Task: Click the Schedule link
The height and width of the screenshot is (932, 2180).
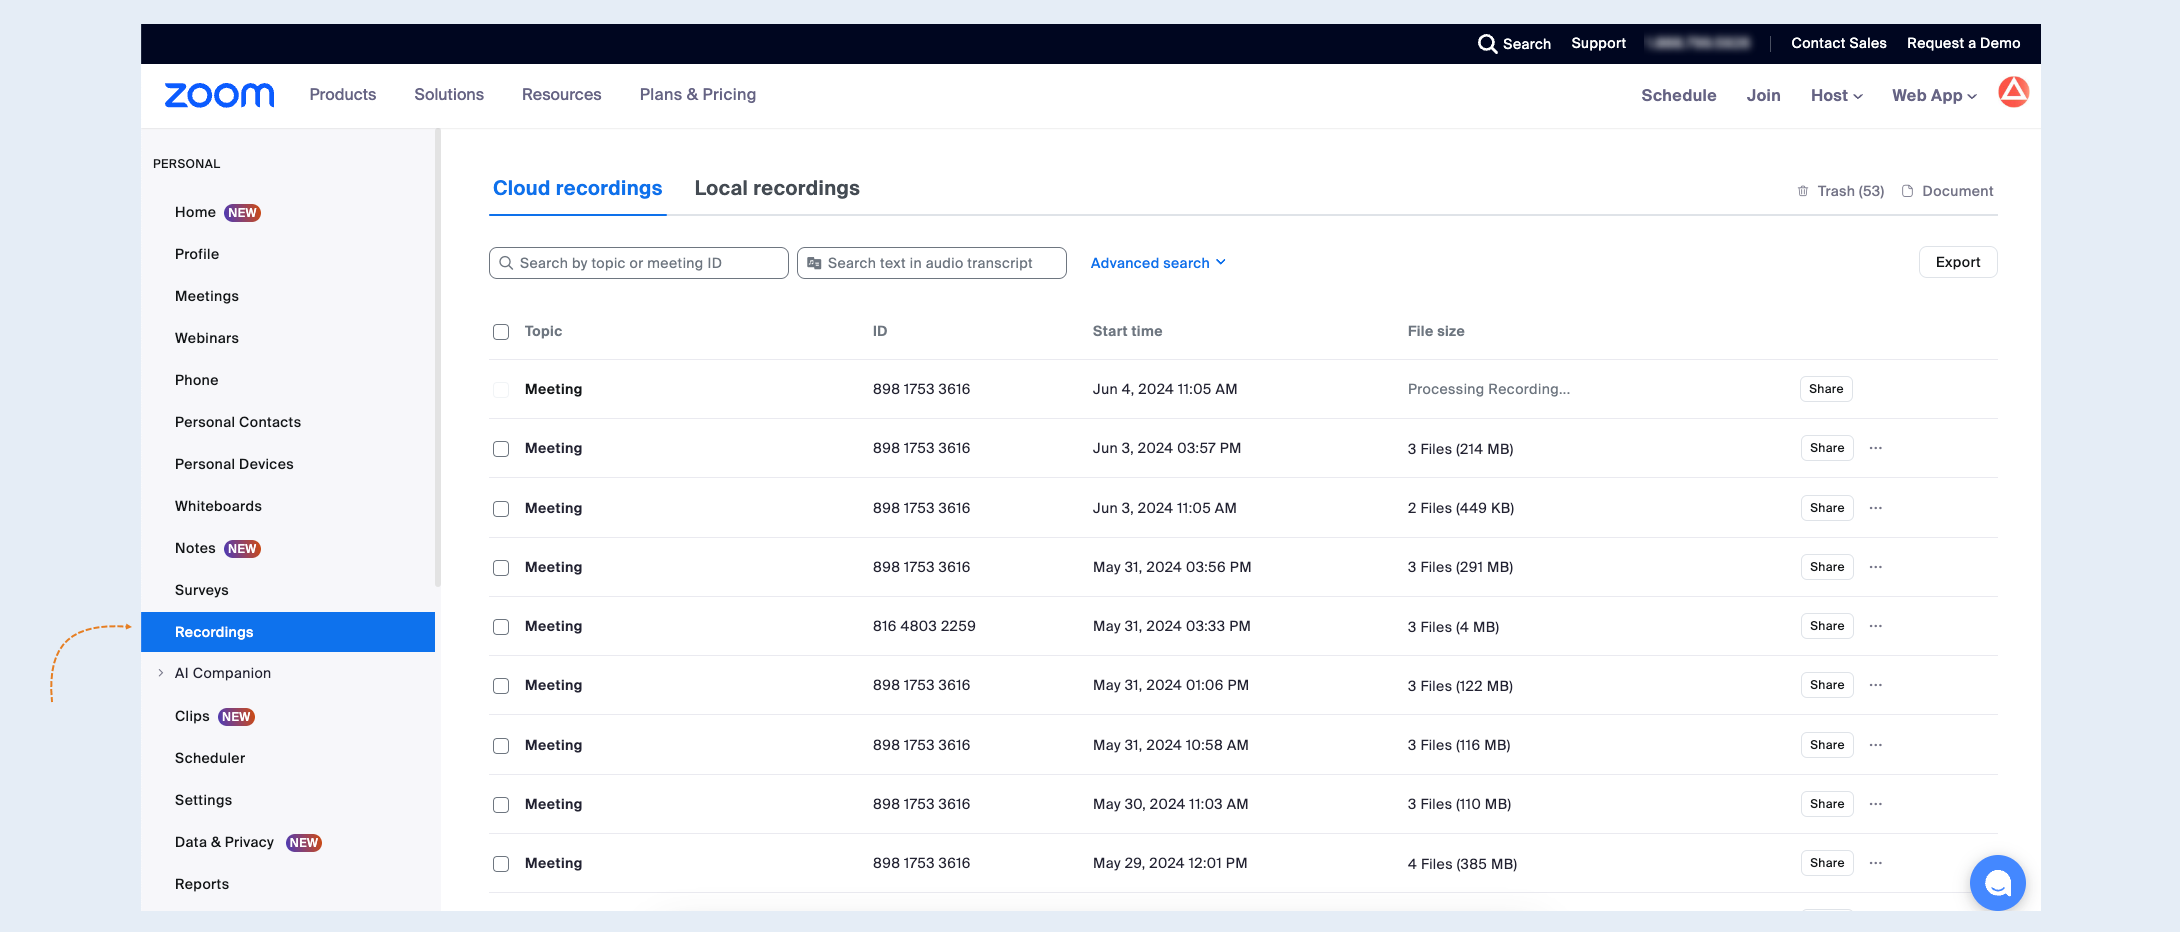Action: point(1678,95)
